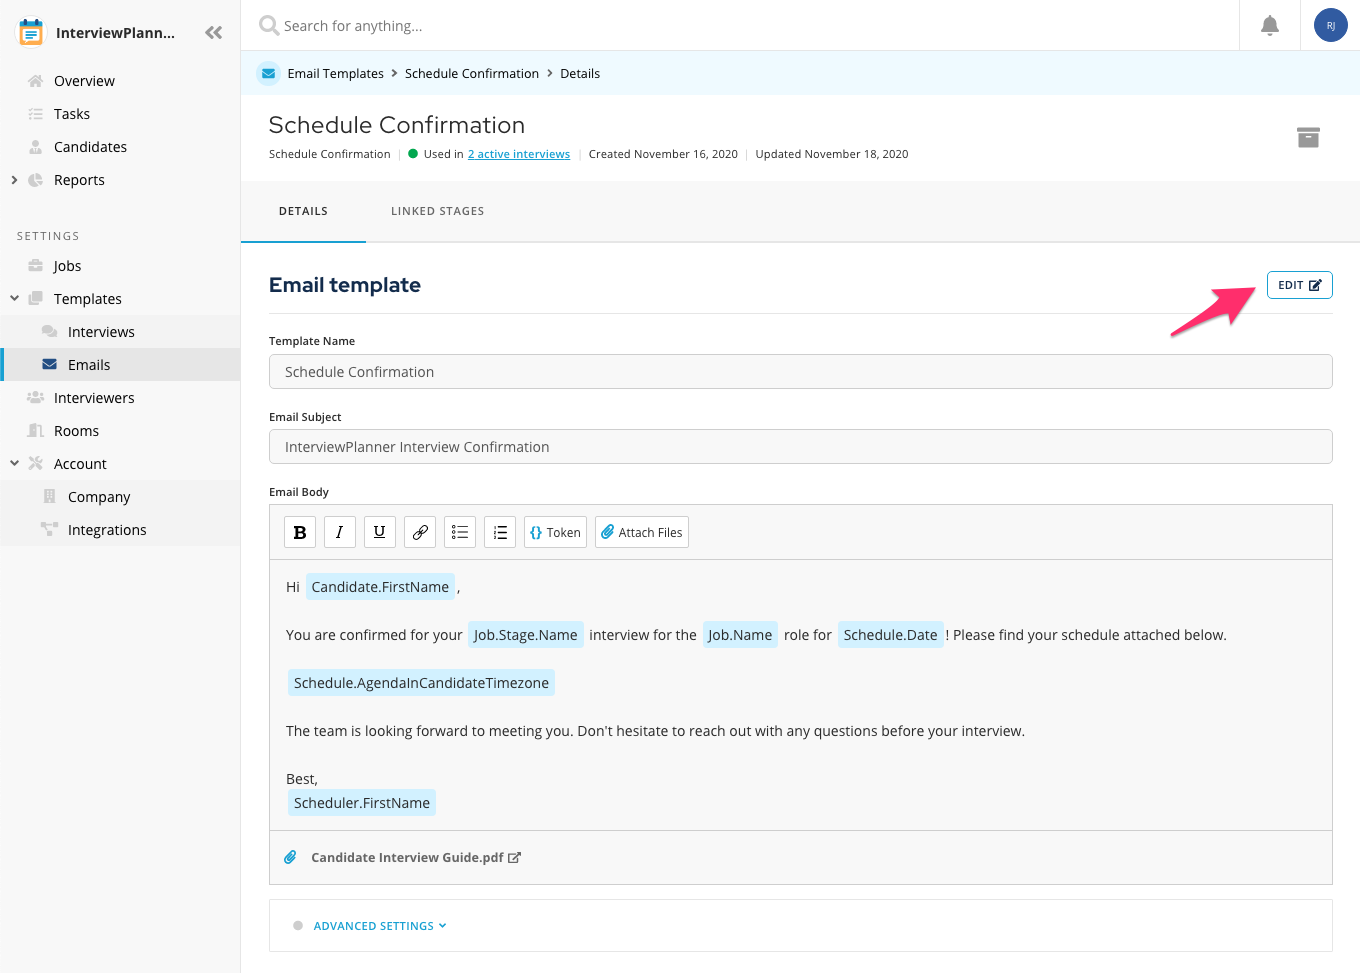Collapse the sidebar with double-chevron icon
The image size is (1360, 973).
click(213, 33)
